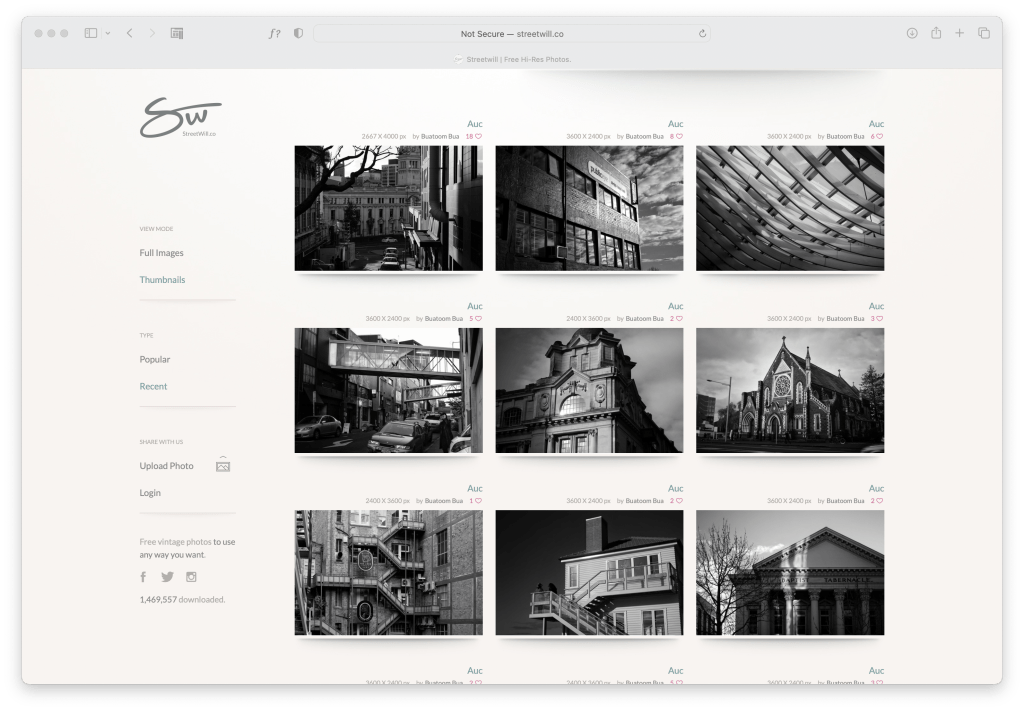Open the church photo thumbnail
This screenshot has height=711, width=1024.
coord(789,390)
